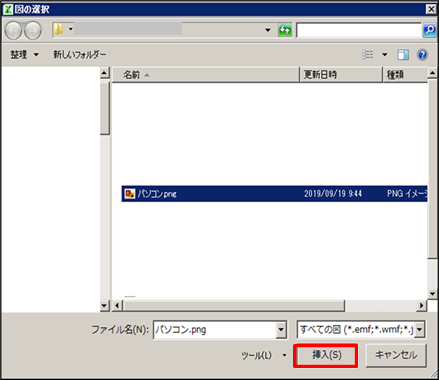
Task: Click the 新しいフォルダー button
Action: [80, 54]
